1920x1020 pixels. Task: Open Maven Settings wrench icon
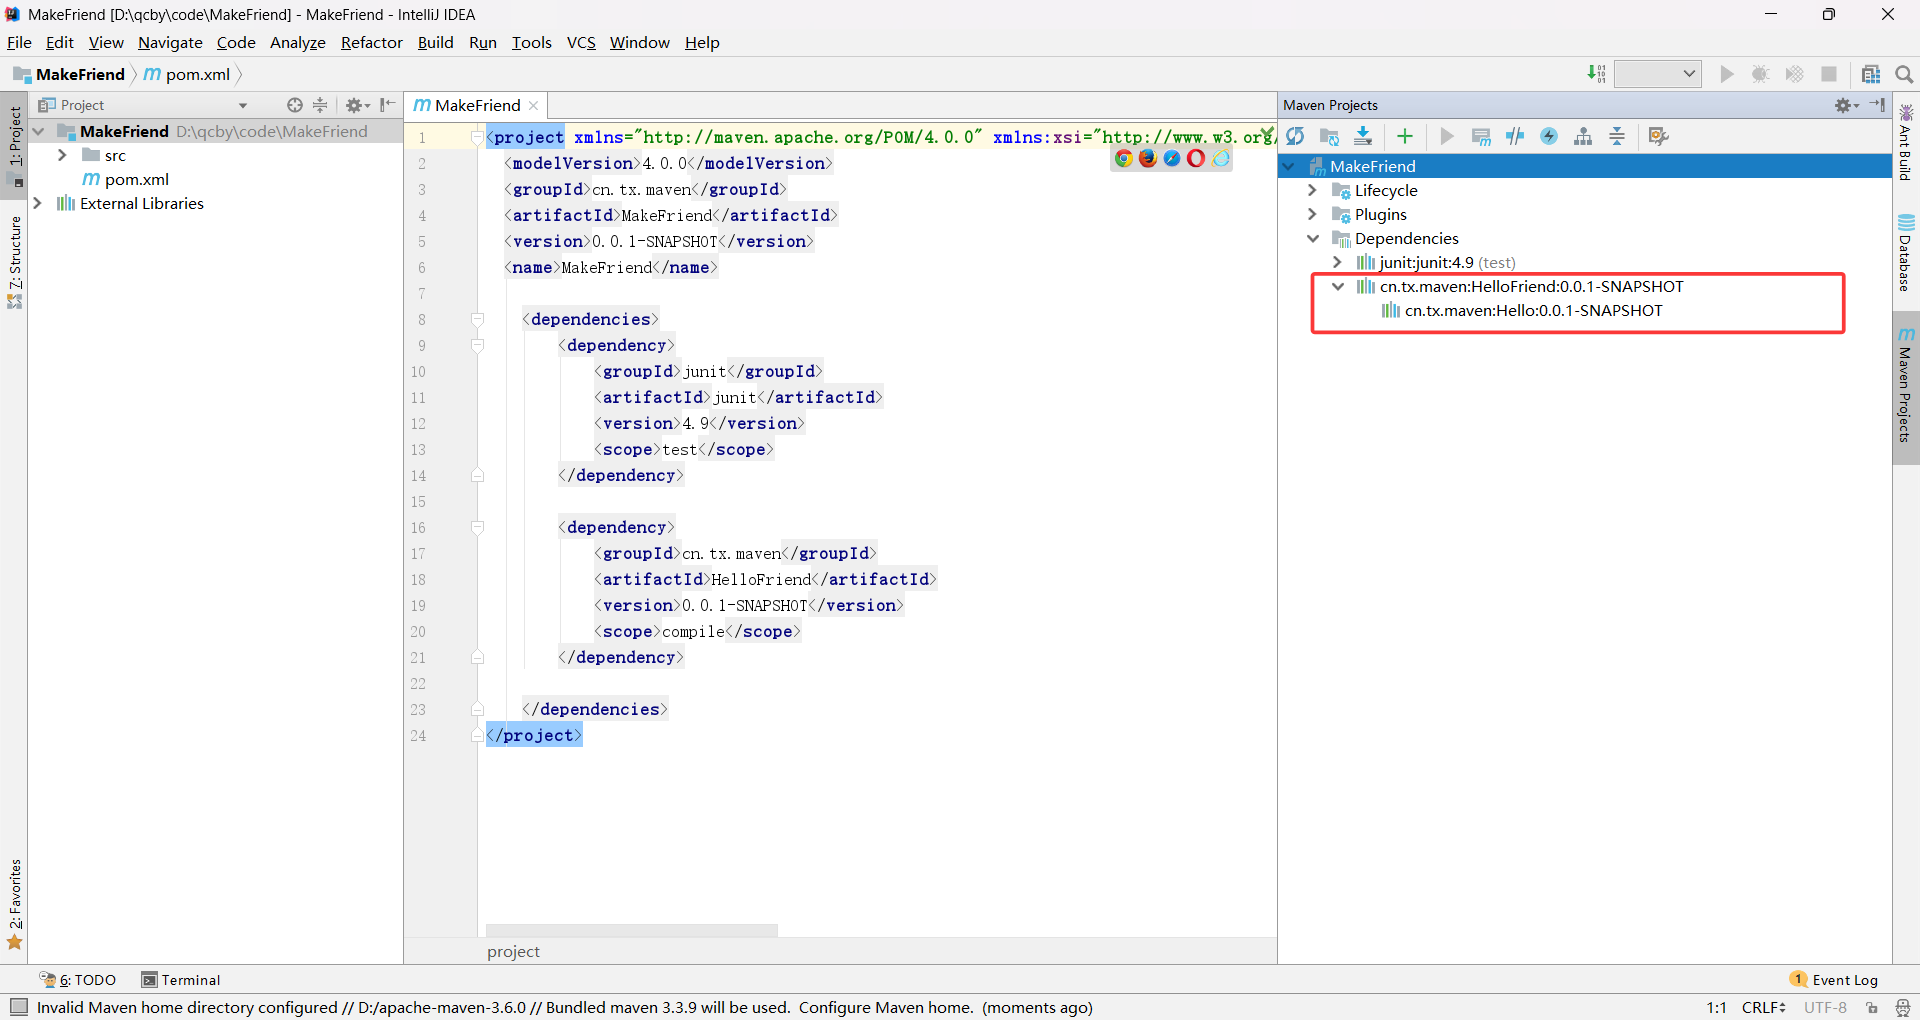[x=1659, y=136]
